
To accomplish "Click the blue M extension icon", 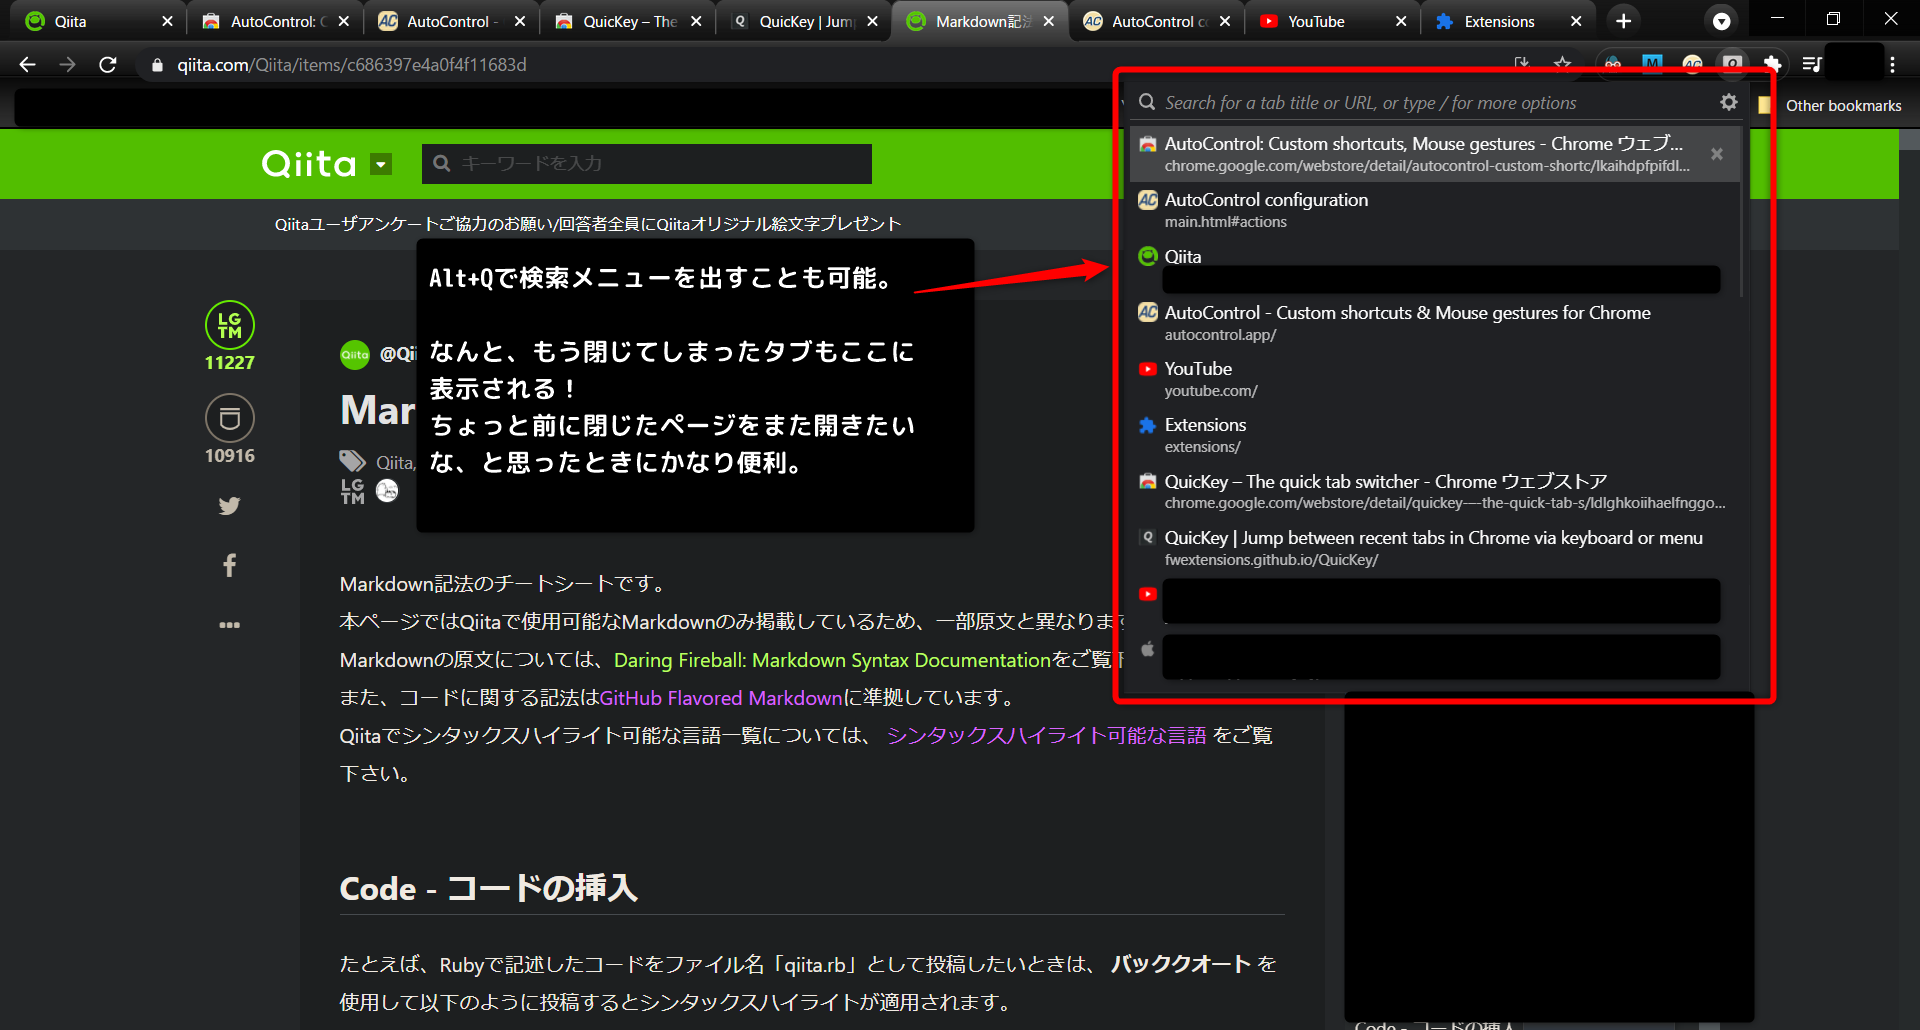I will pos(1652,64).
